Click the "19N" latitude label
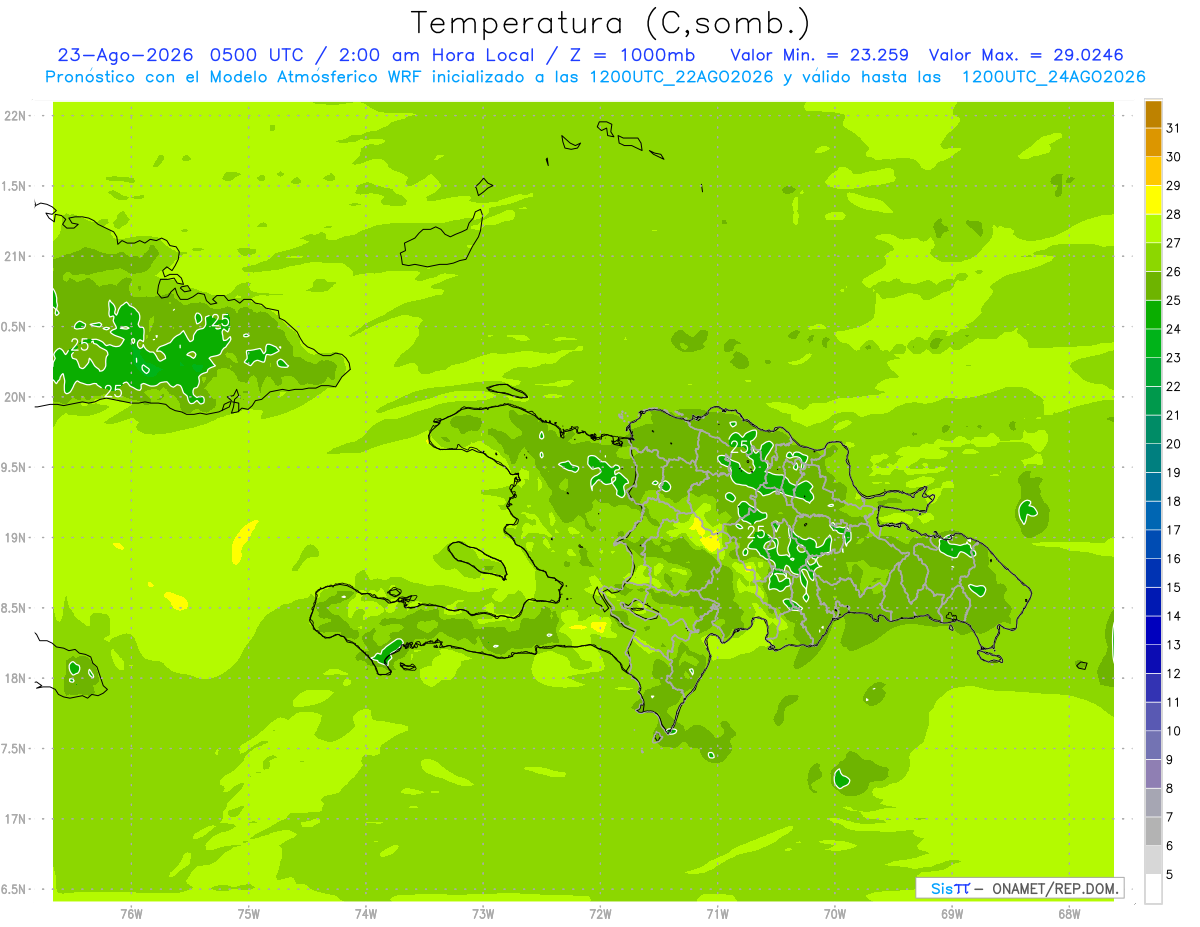1200x927 pixels. 16,538
